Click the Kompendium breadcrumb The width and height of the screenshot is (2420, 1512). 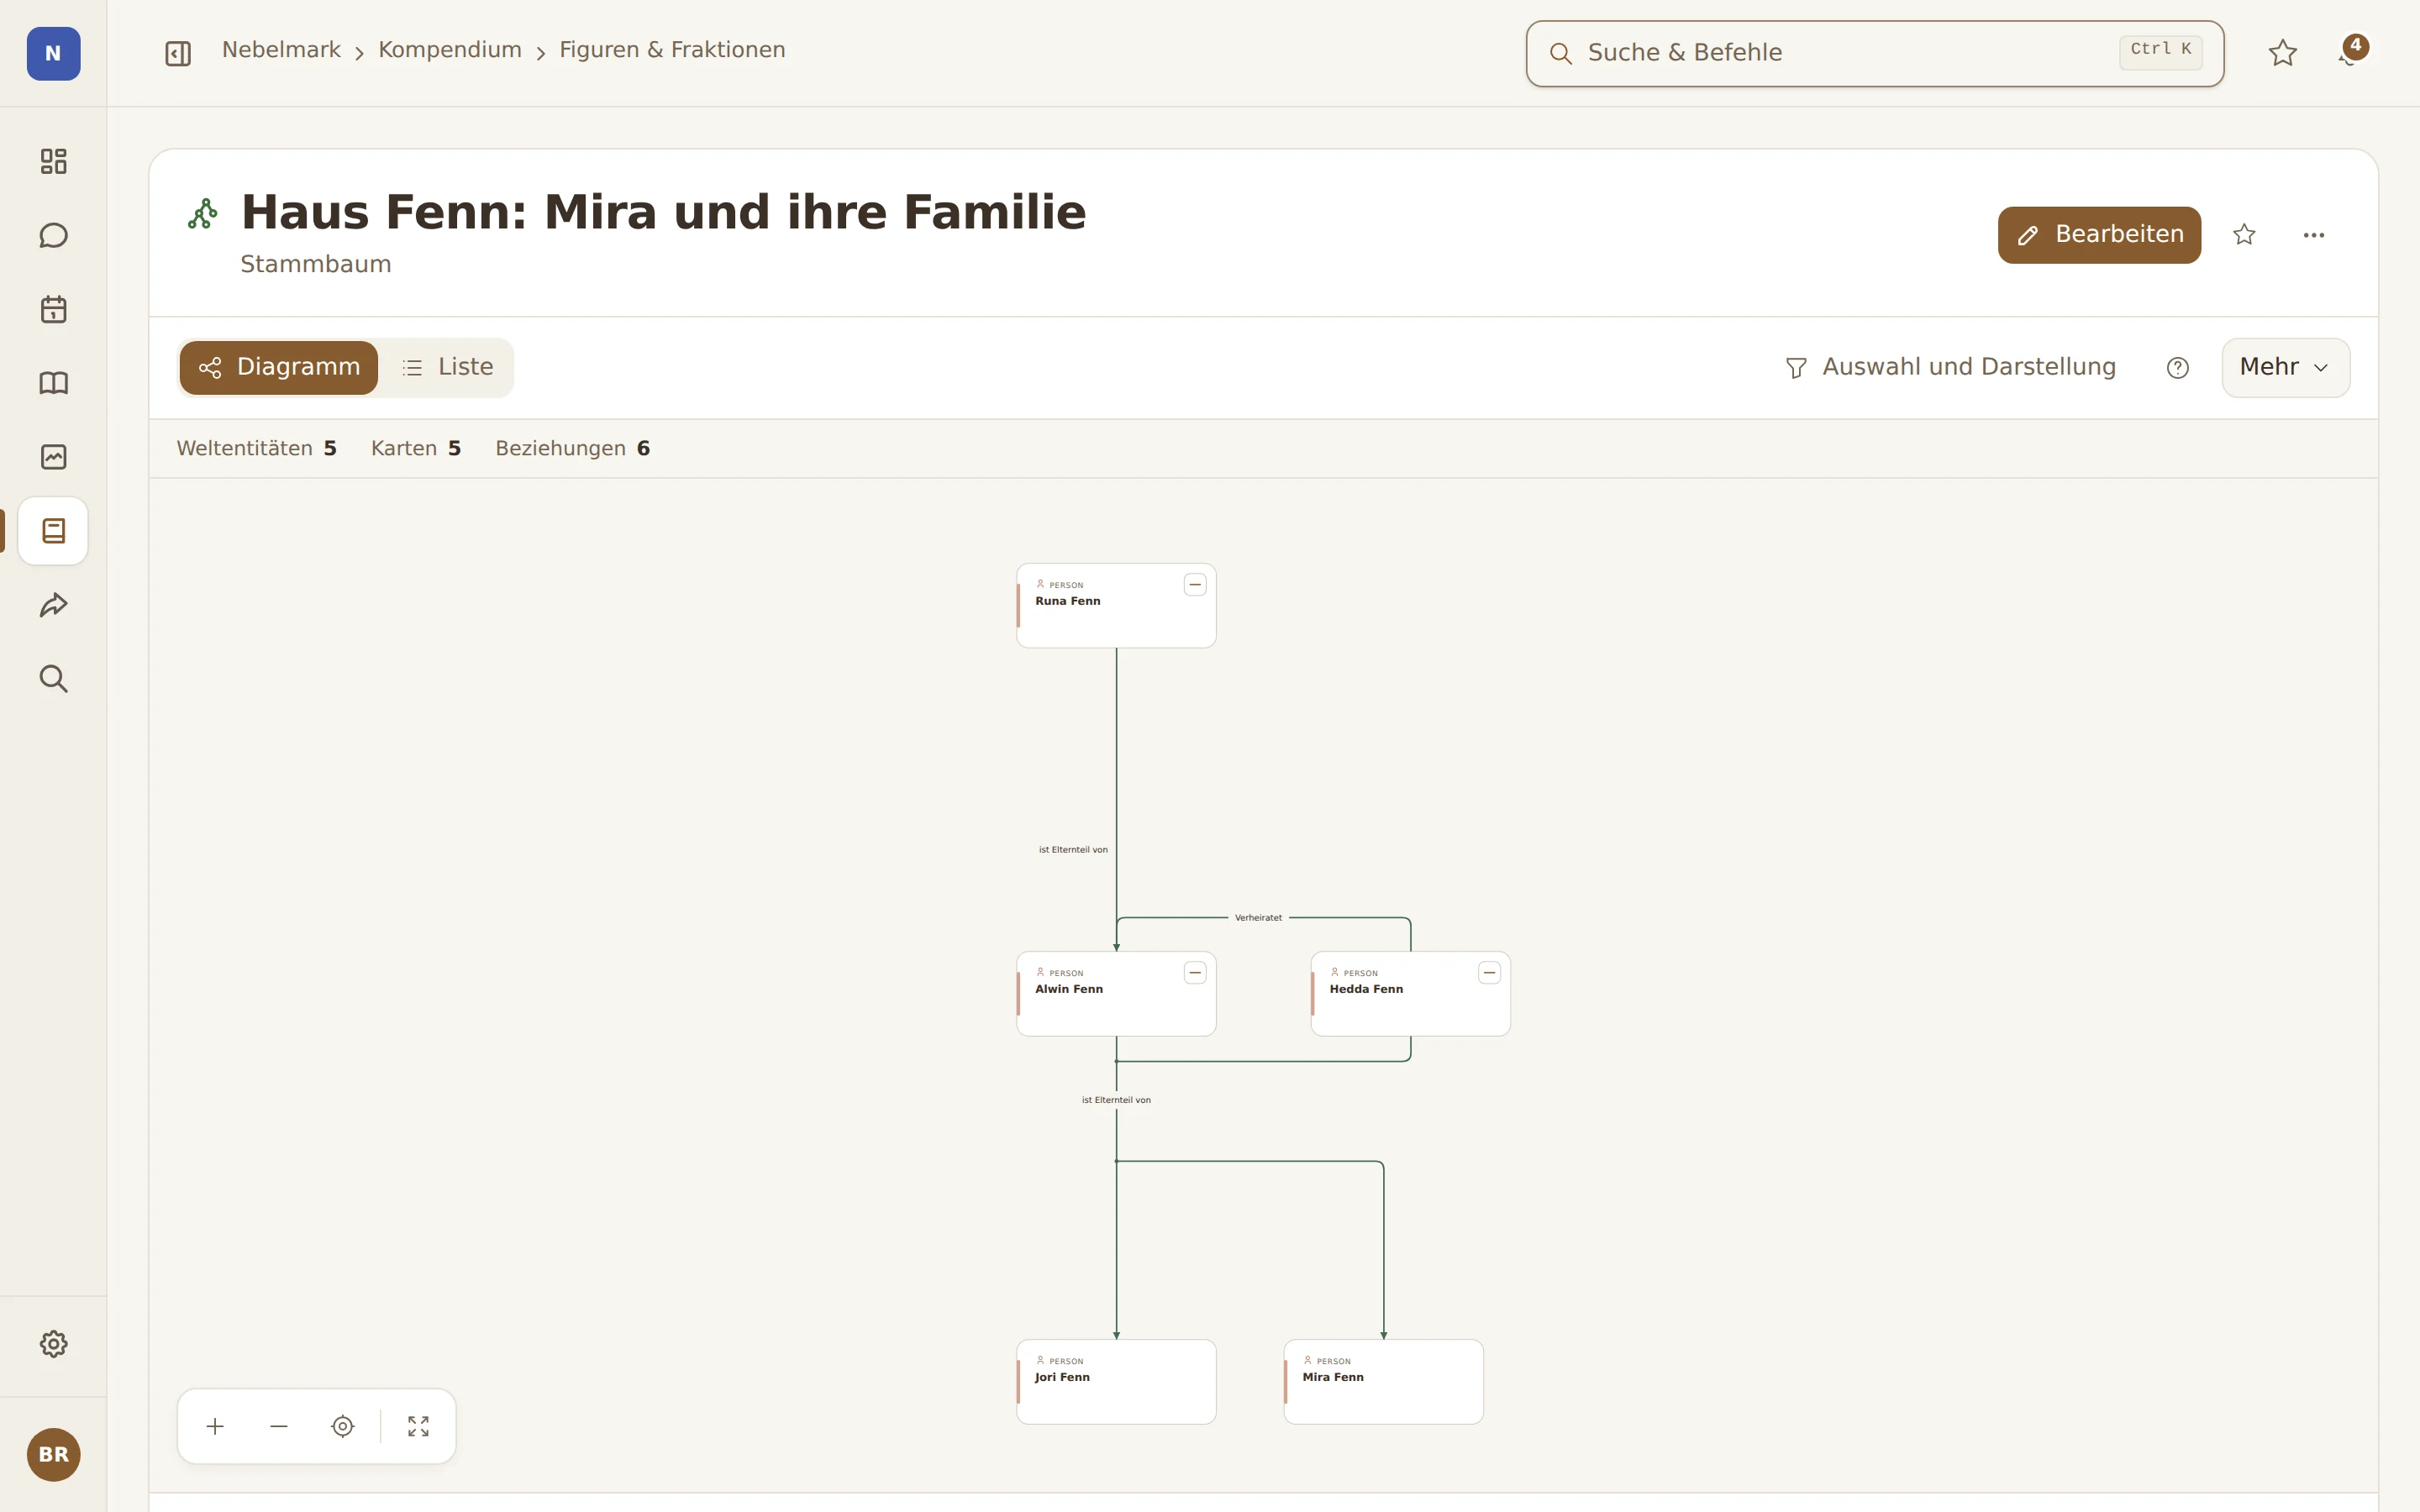(450, 50)
